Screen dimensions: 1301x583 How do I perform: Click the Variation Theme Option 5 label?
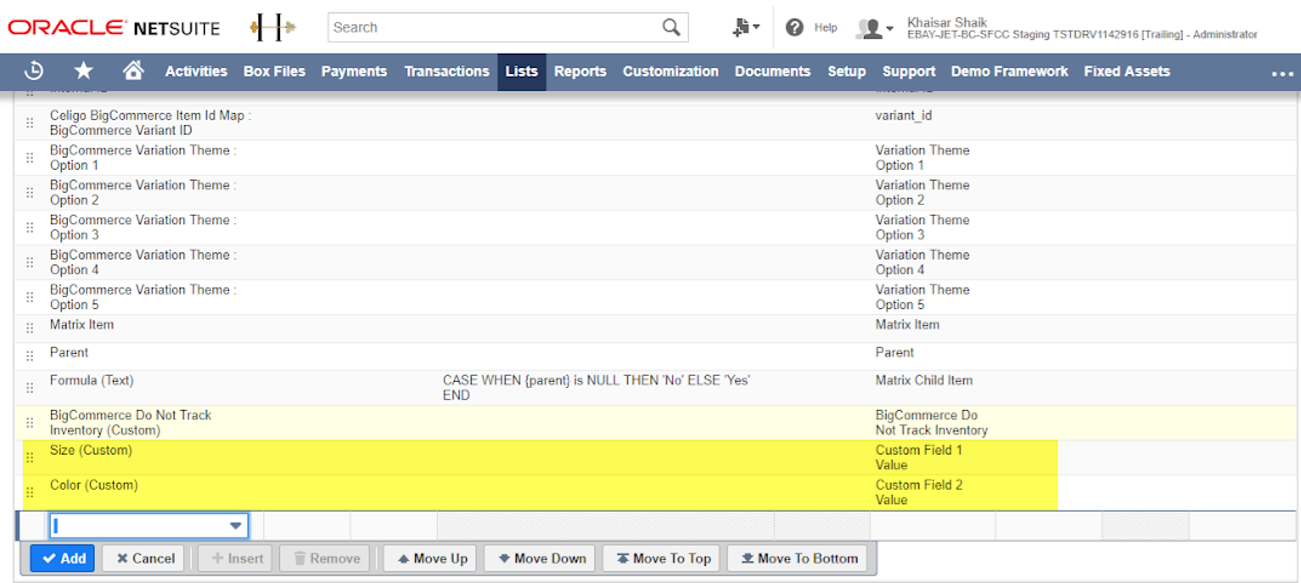click(923, 298)
